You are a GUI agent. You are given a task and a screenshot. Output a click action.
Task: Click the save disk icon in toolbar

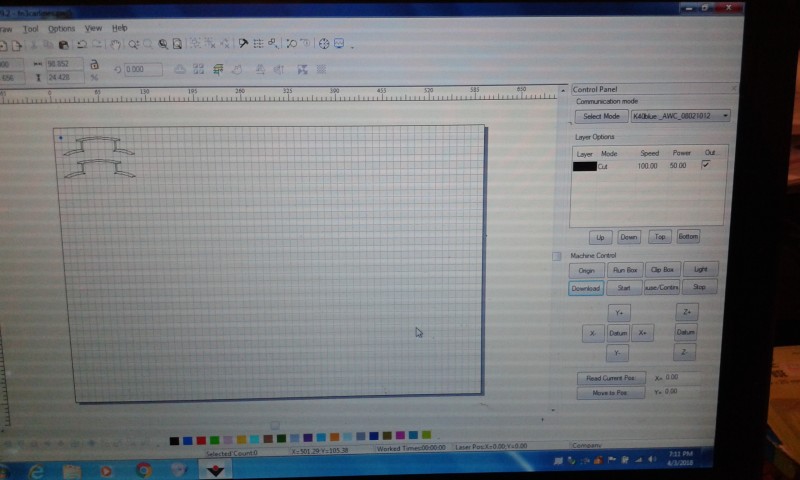coord(63,44)
